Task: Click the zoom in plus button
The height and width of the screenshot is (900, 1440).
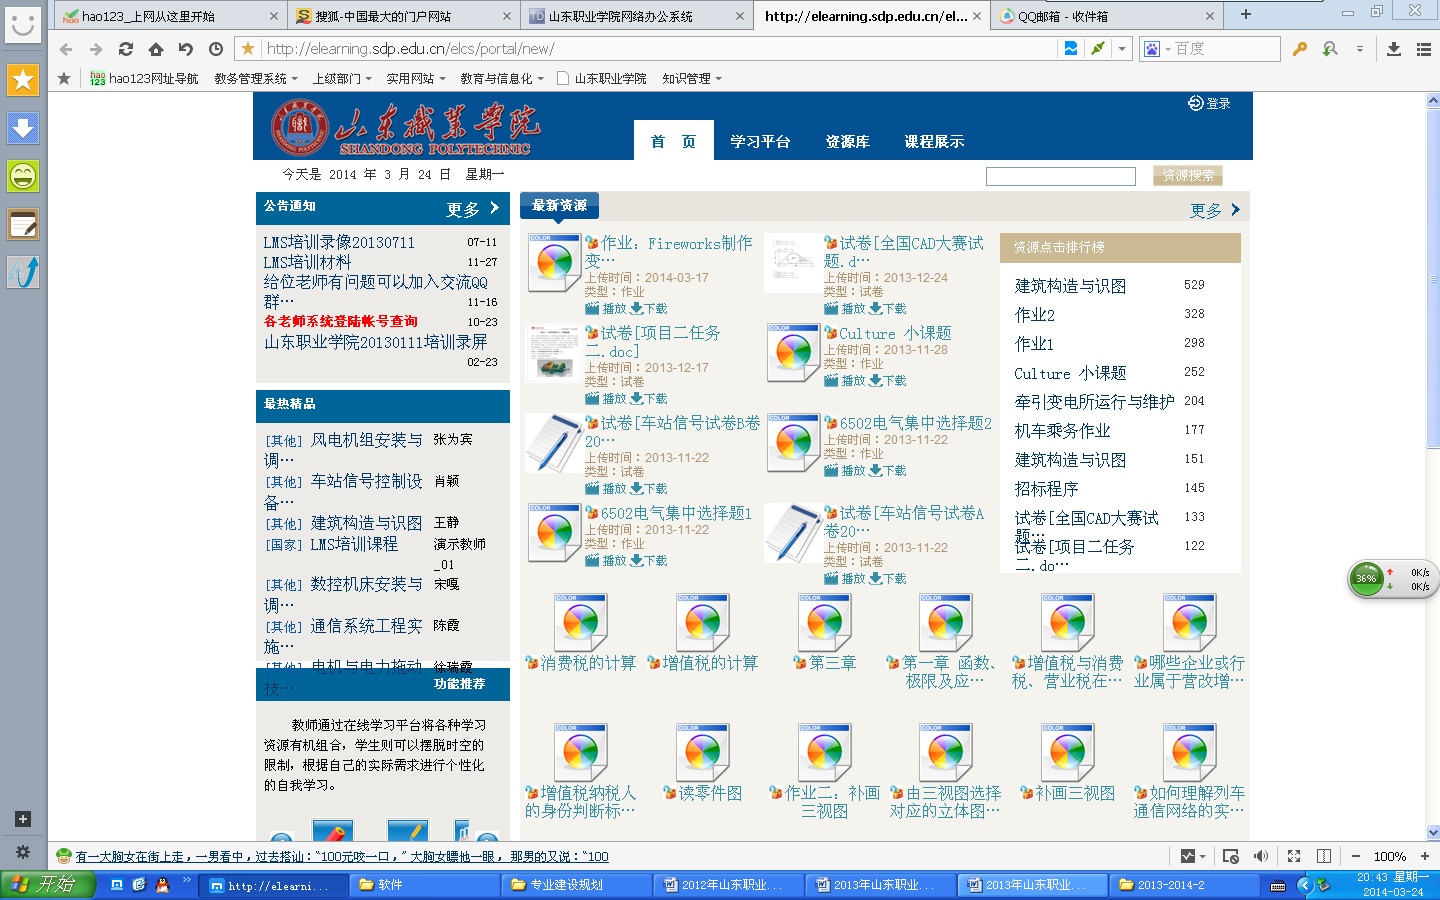Action: pos(1425,856)
